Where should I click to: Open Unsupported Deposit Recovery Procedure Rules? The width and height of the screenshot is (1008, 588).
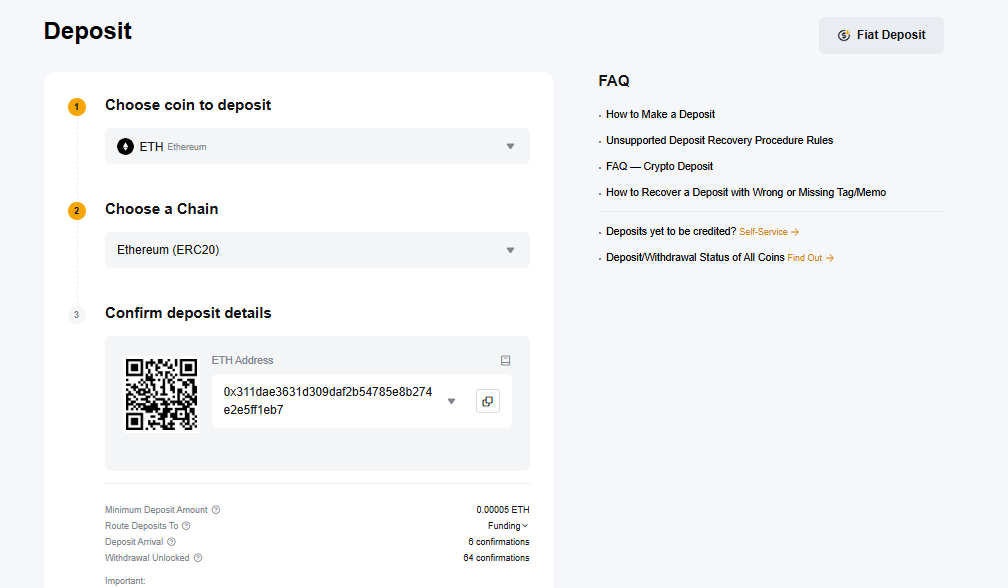coord(719,140)
